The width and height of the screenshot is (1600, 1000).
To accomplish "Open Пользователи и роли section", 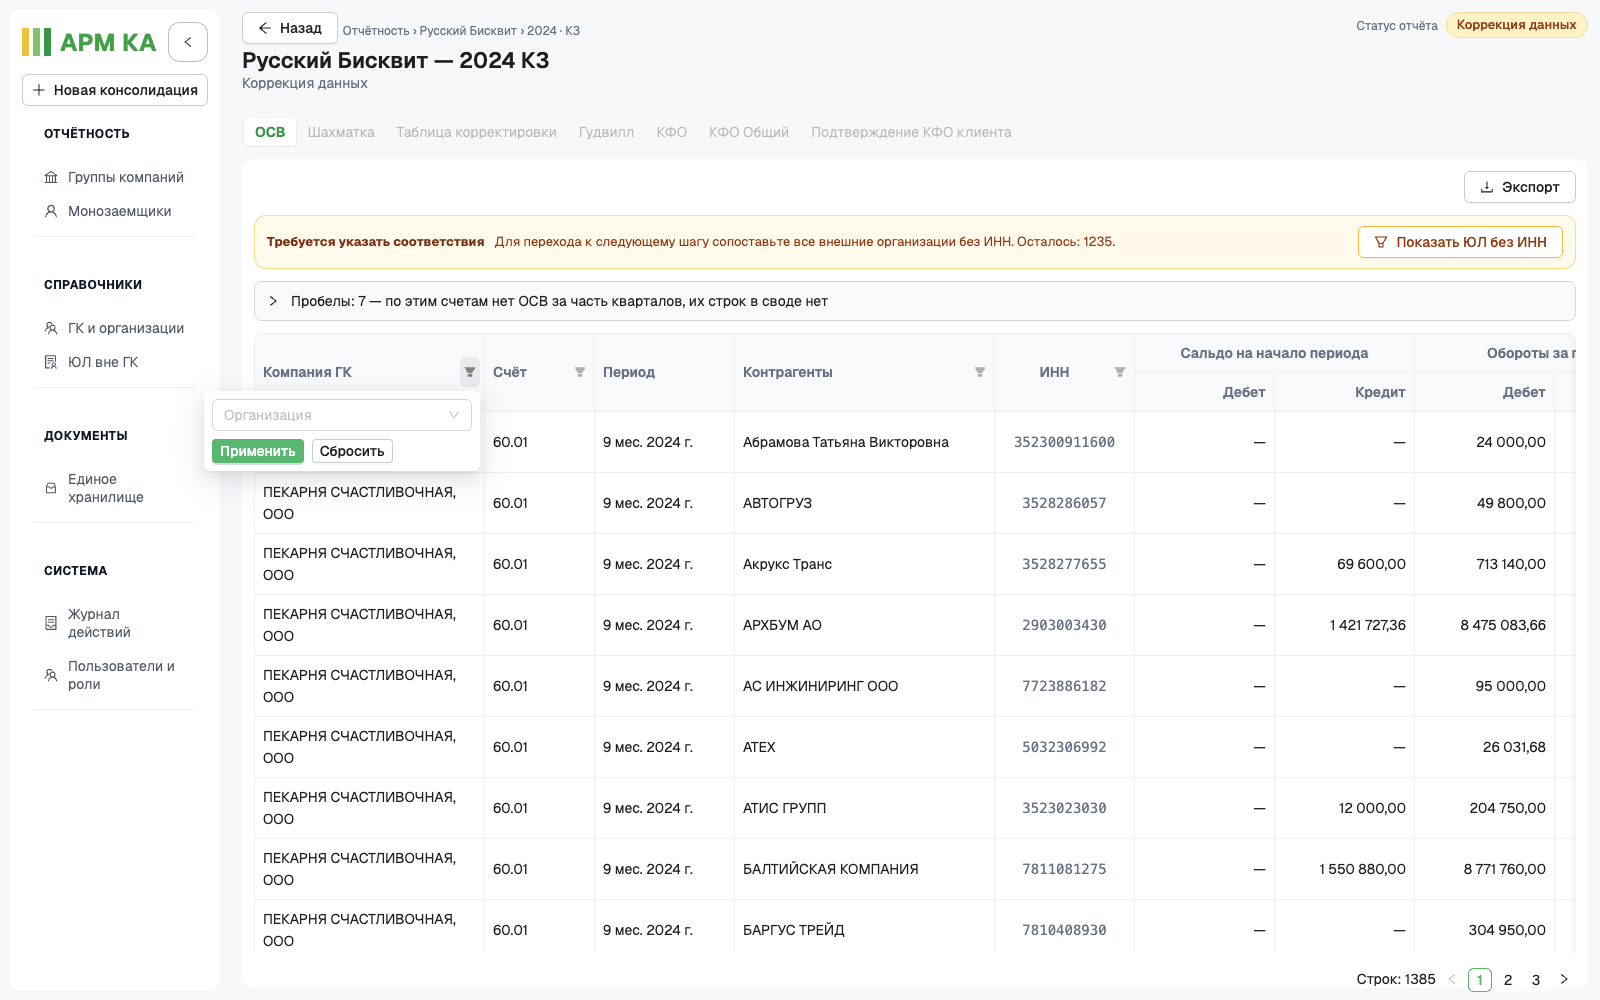I will [x=115, y=675].
